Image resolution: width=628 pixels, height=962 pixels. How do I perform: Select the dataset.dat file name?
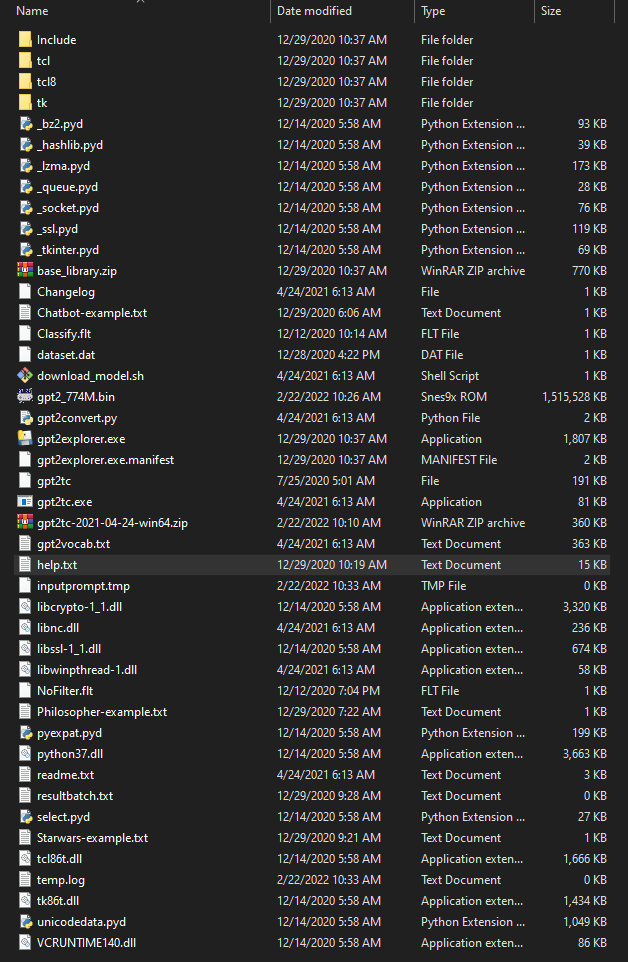click(66, 355)
